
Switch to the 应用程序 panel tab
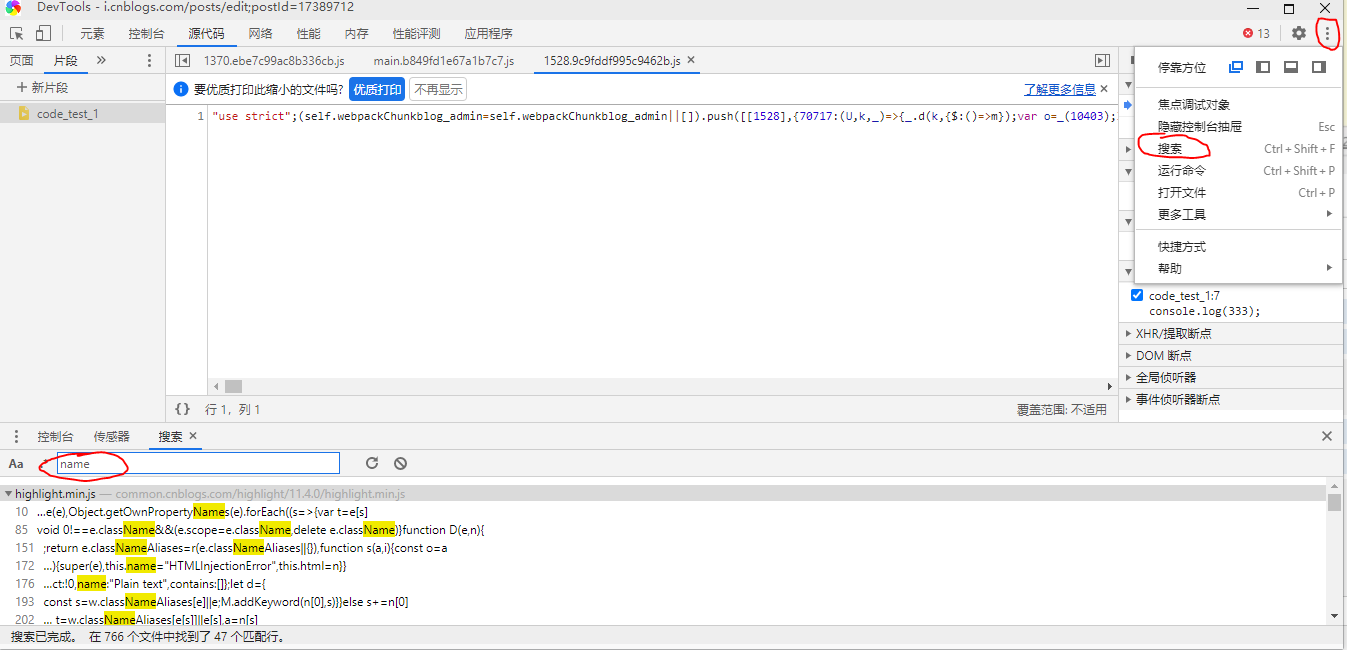pyautogui.click(x=488, y=33)
